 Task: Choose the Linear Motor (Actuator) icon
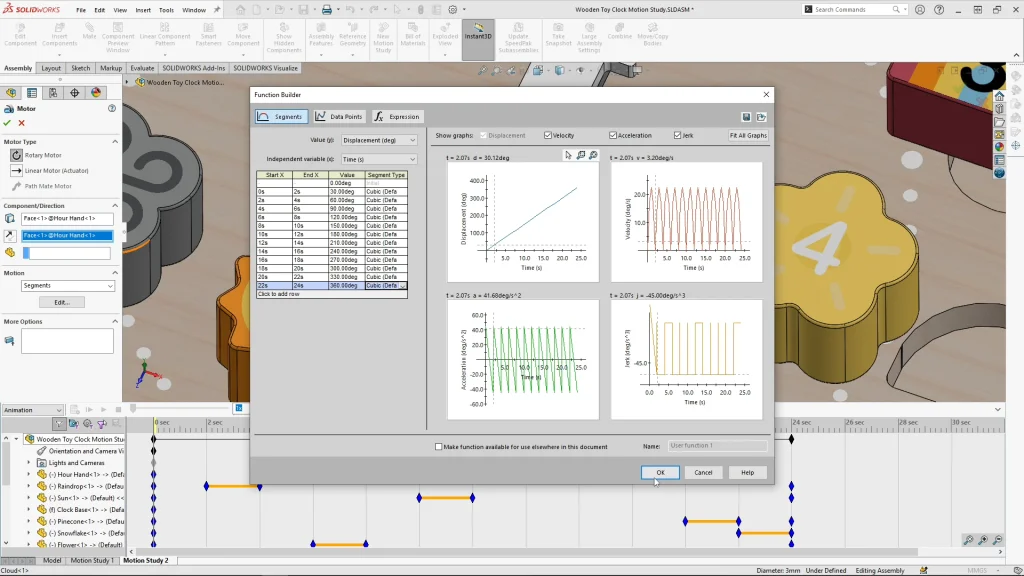click(16, 170)
